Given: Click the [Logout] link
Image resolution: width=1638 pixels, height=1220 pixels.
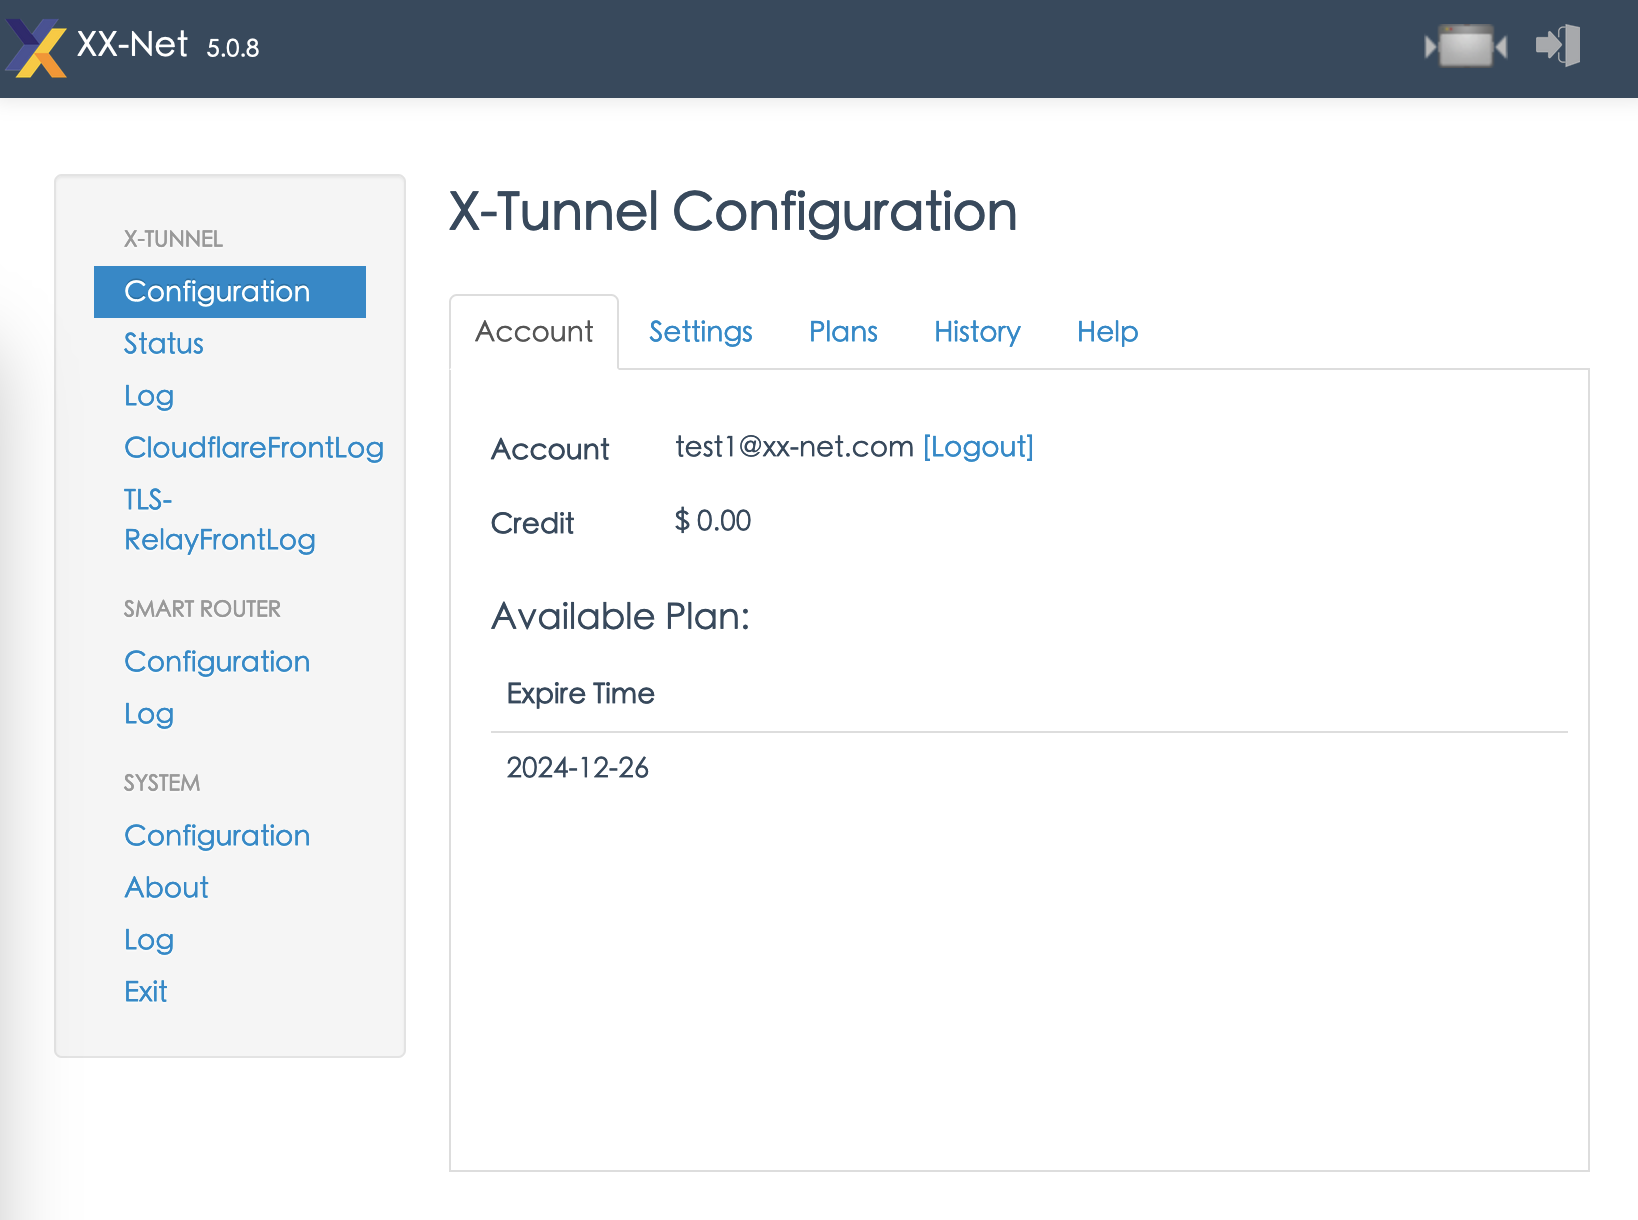Looking at the screenshot, I should (978, 447).
